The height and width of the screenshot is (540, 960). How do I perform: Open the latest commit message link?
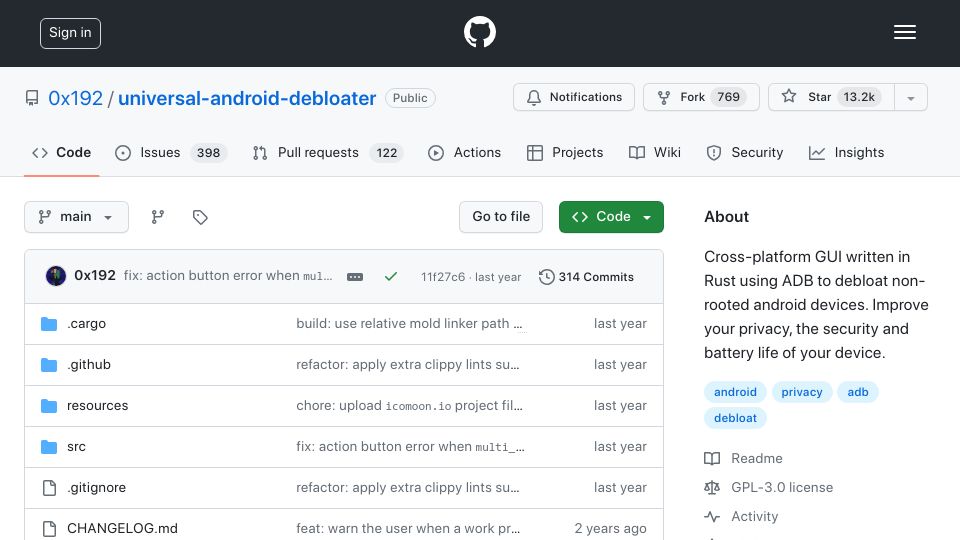(228, 276)
